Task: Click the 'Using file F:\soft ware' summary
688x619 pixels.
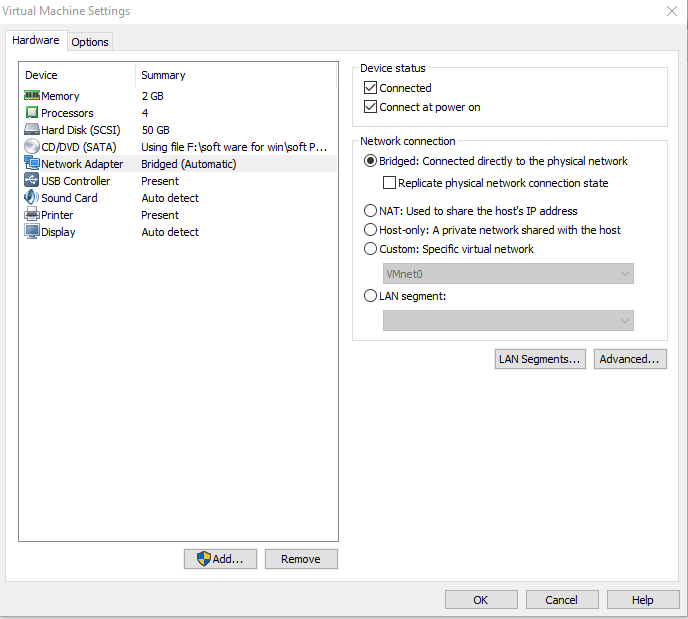Action: (234, 147)
